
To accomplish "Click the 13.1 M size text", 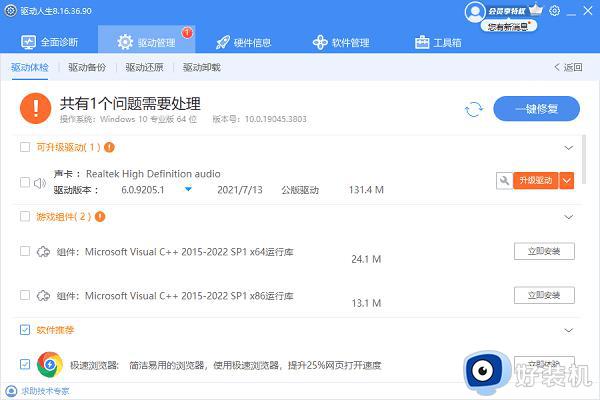I will click(366, 303).
